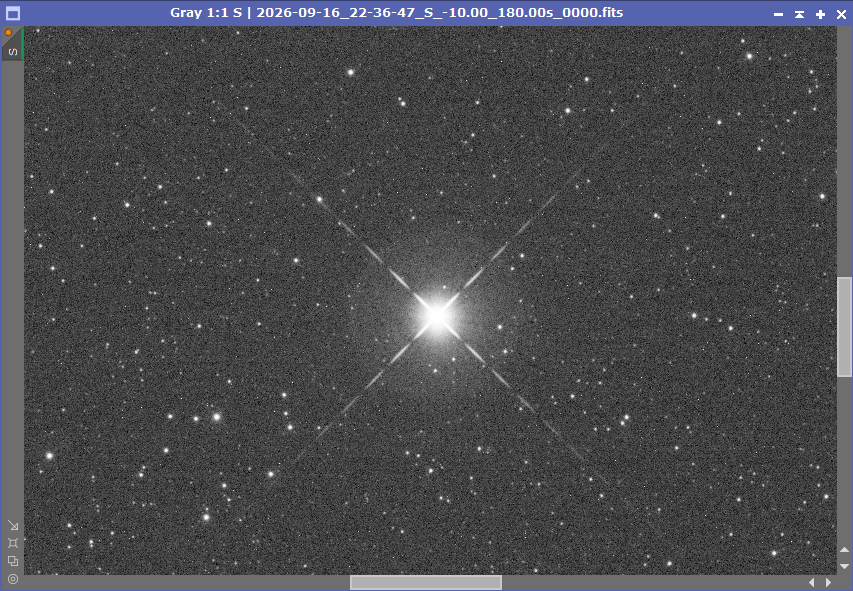Click the vertical scrollbar thumb
This screenshot has height=591, width=853.
[844, 327]
